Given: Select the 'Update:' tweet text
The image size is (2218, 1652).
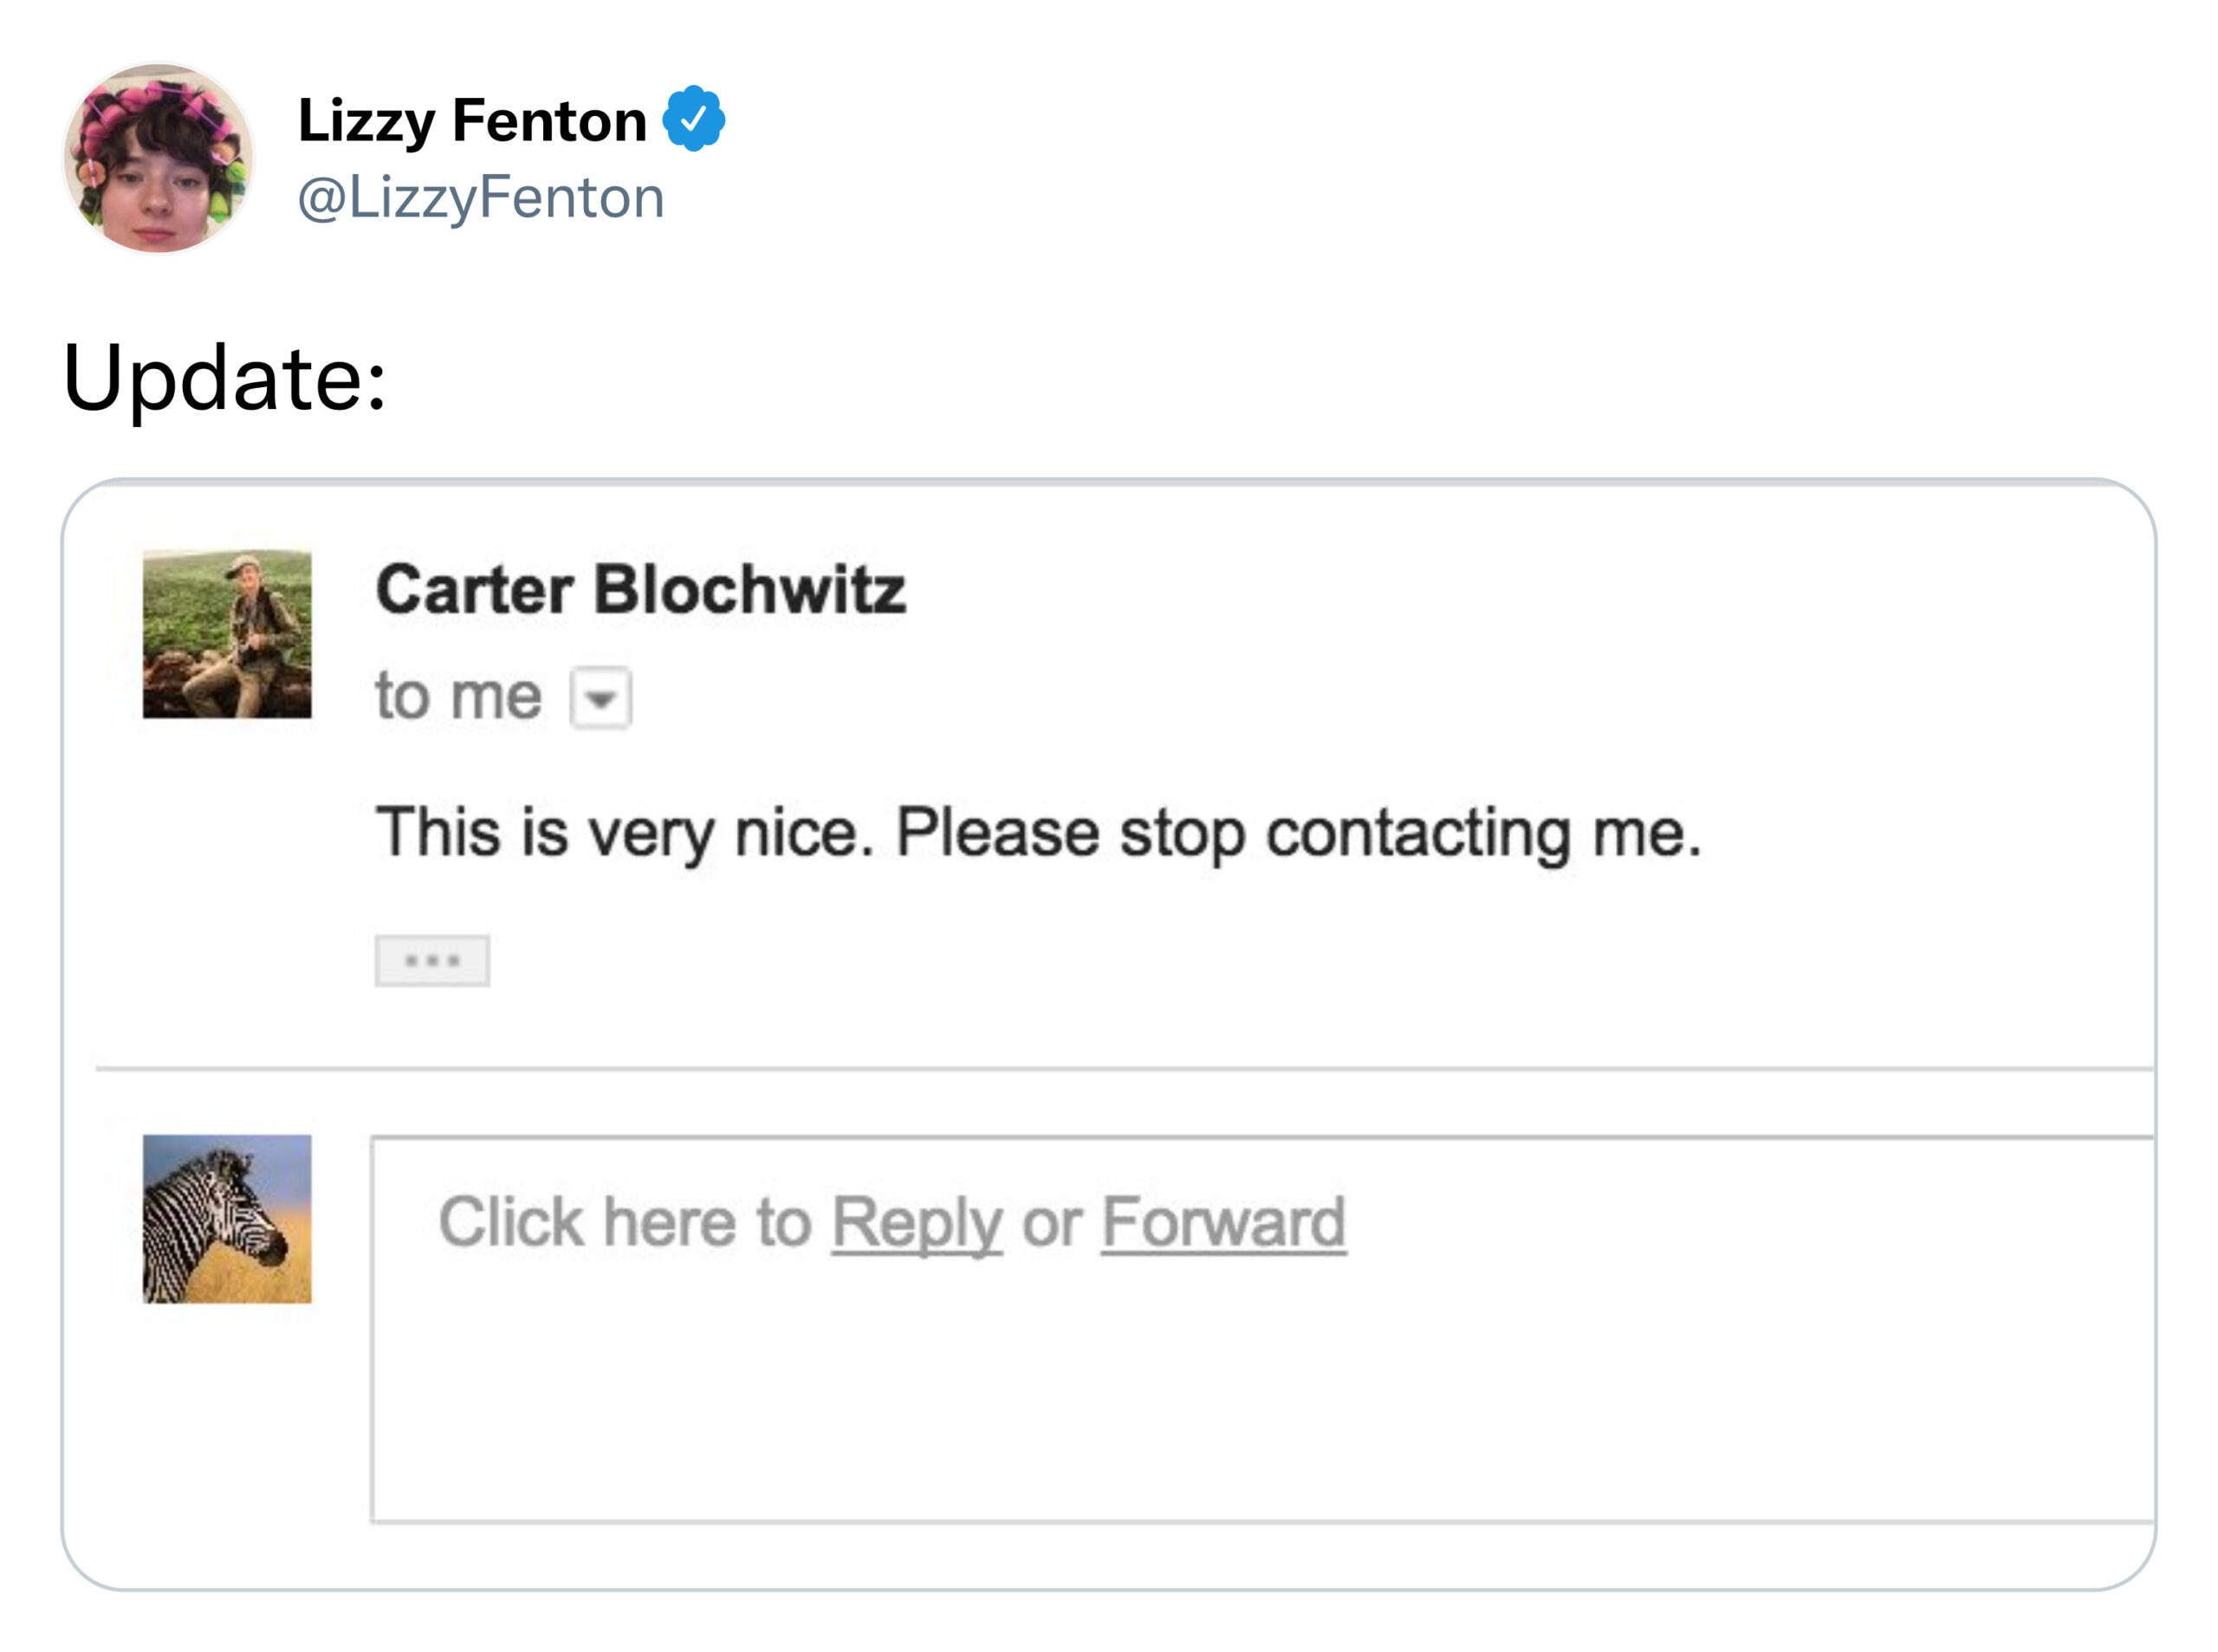Looking at the screenshot, I should 224,378.
